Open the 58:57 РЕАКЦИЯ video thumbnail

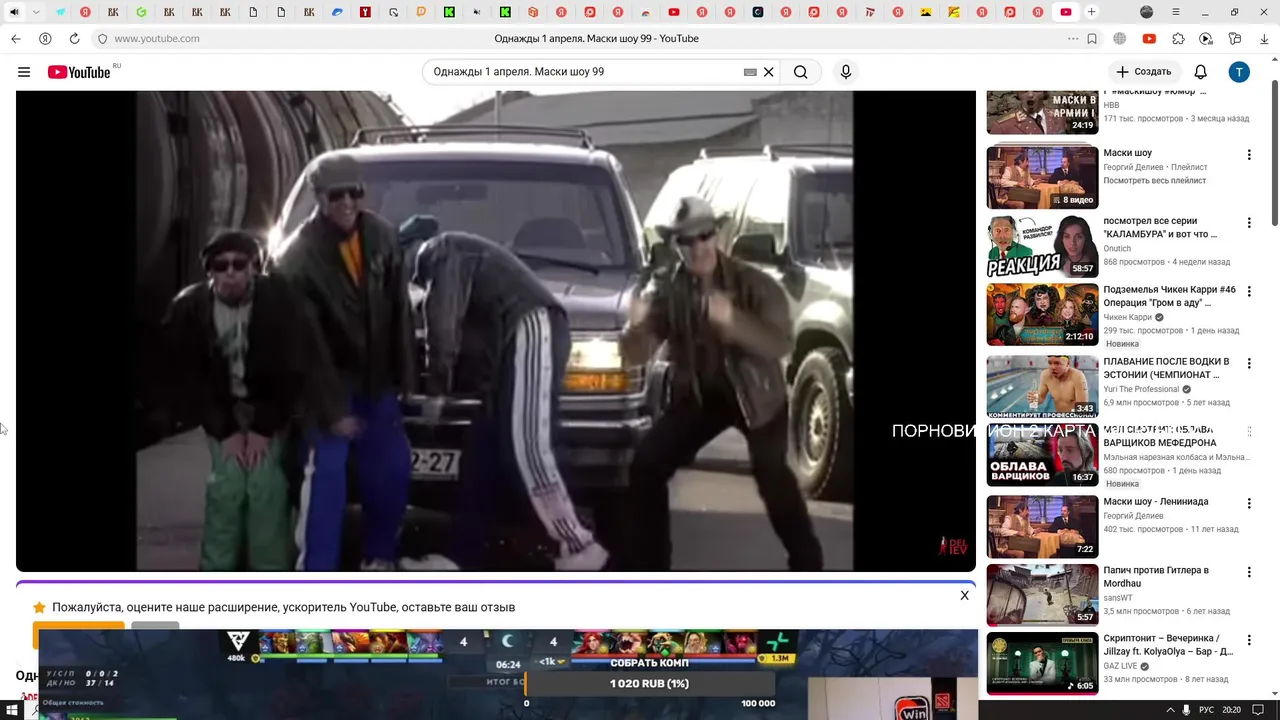coord(1042,246)
